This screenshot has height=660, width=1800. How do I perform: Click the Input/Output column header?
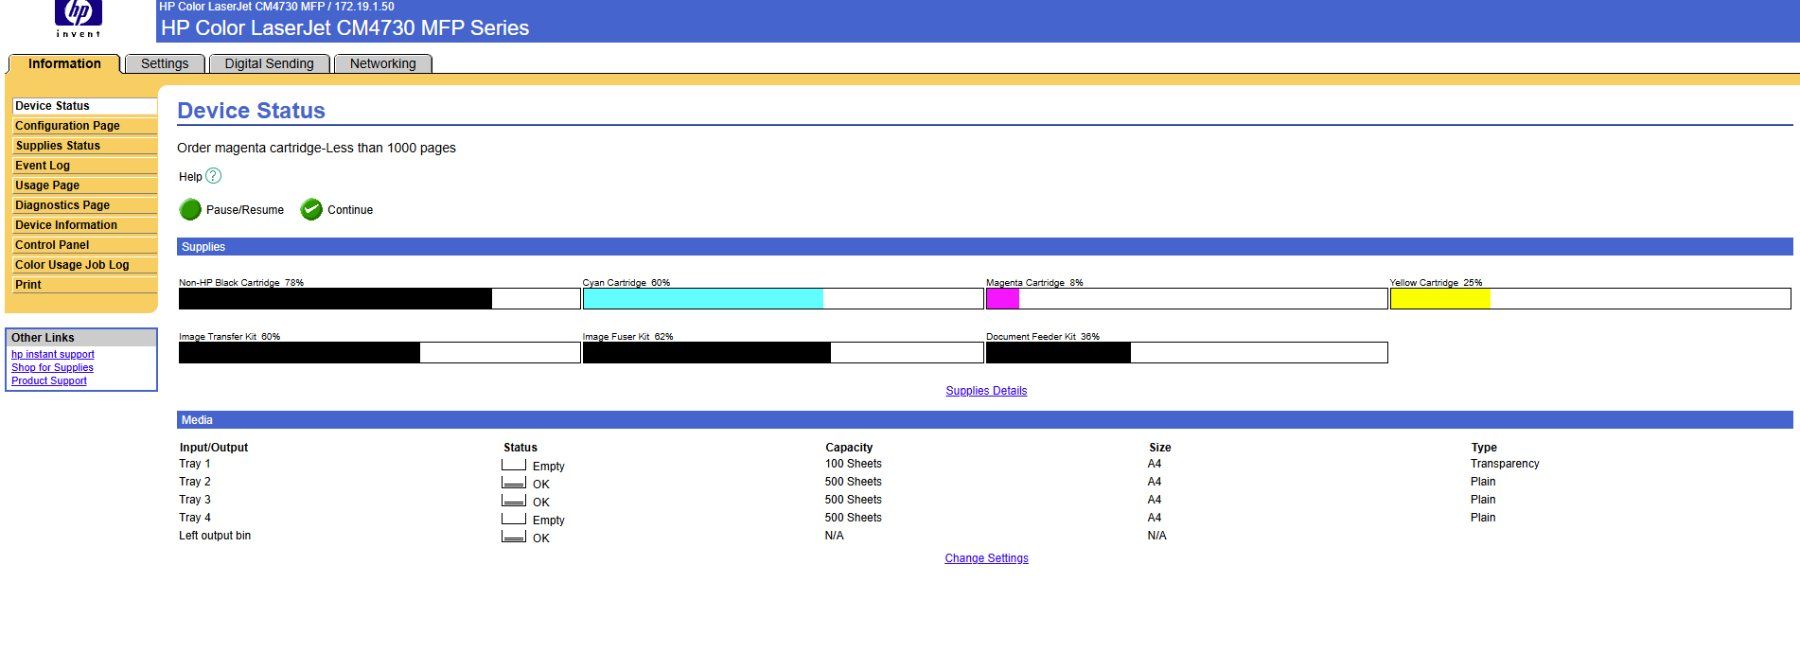tap(214, 448)
